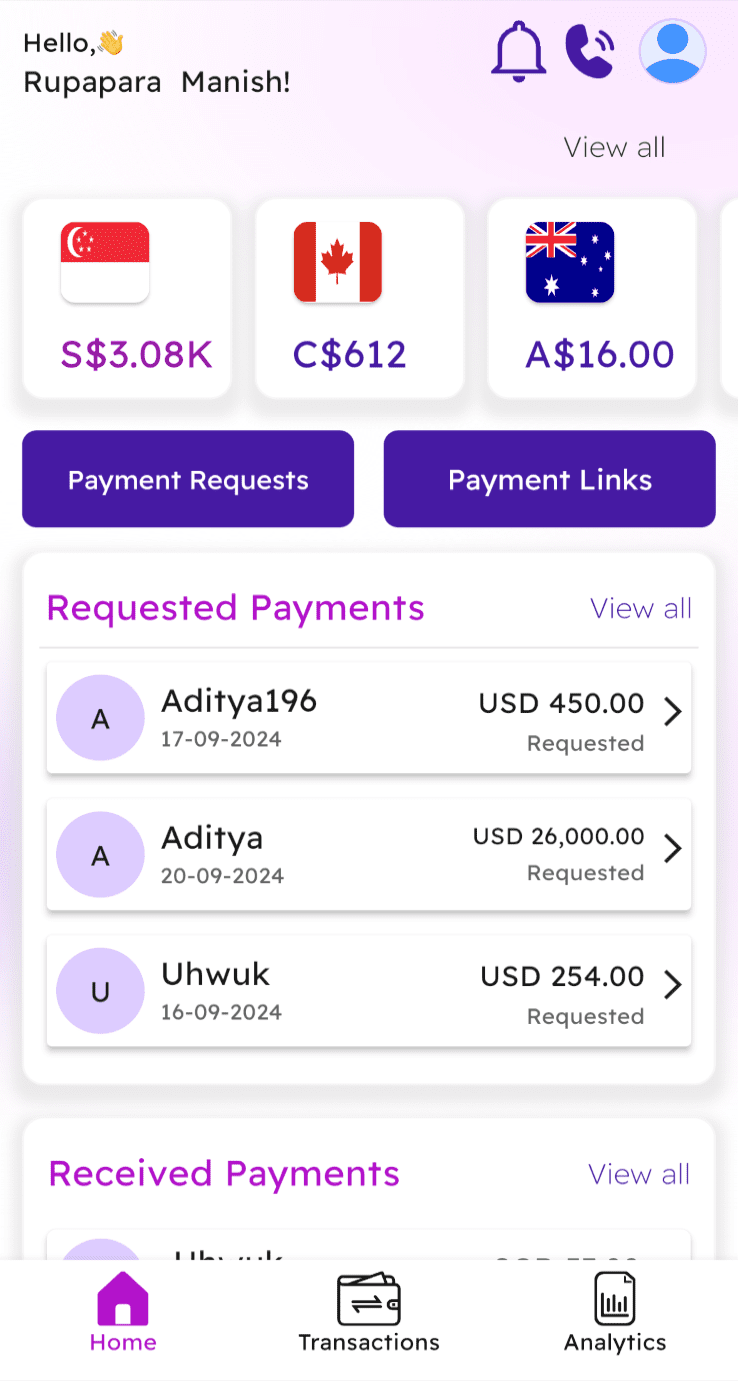Expand the Aditya USD 26,000.00 request chevron
The width and height of the screenshot is (738, 1381).
pos(673,849)
